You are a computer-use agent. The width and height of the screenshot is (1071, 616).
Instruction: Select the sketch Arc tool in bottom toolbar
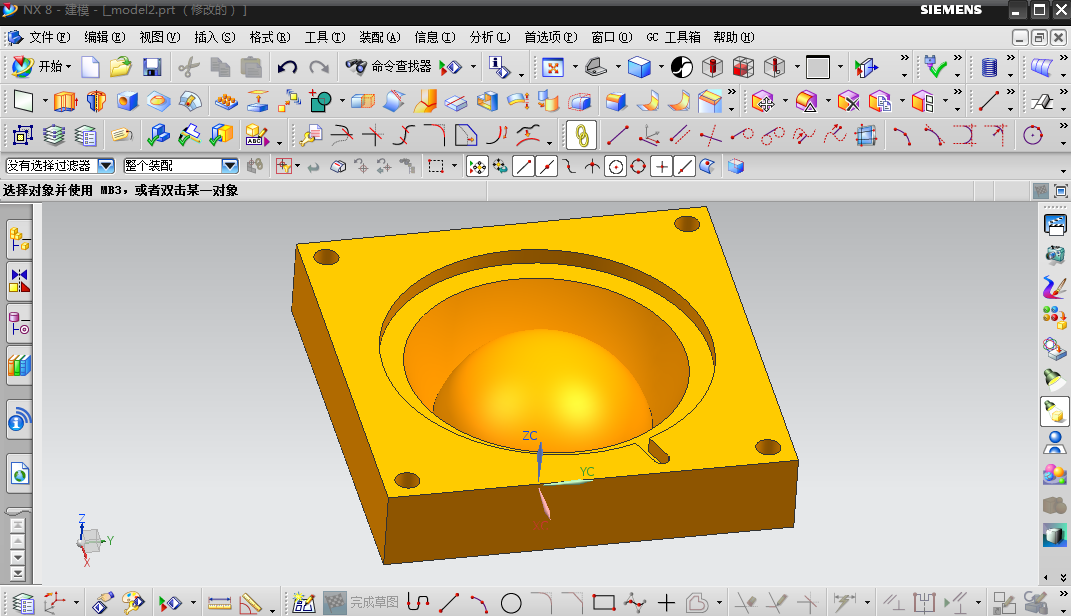tap(479, 603)
